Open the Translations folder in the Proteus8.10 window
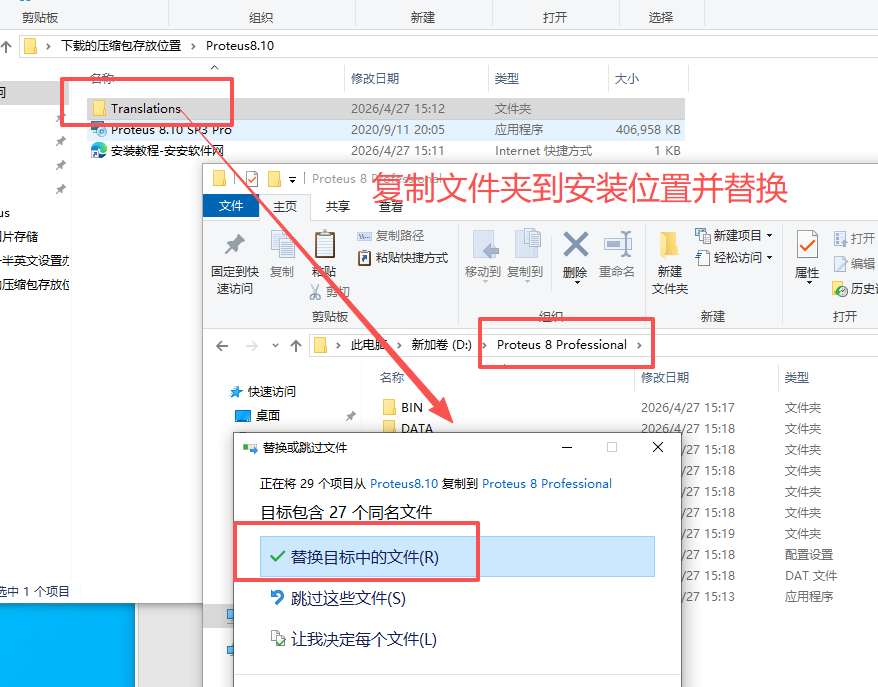Viewport: 878px width, 687px height. (145, 108)
